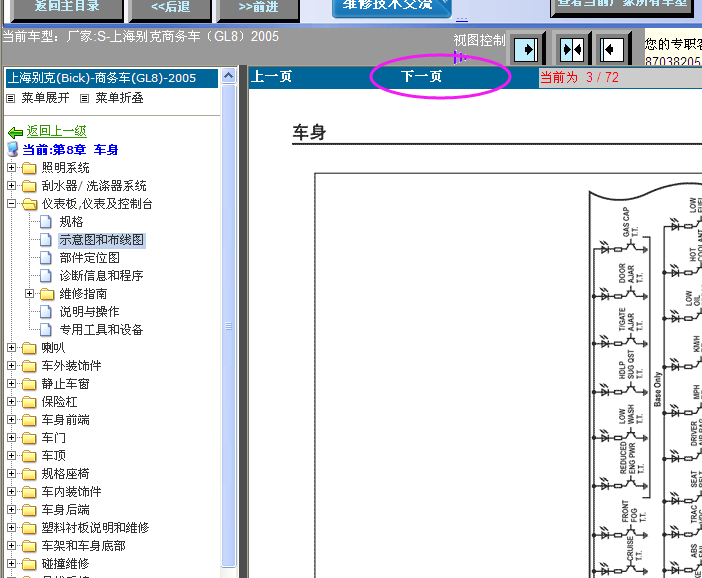Click the page icon beside 部件定位图

[x=46, y=257]
